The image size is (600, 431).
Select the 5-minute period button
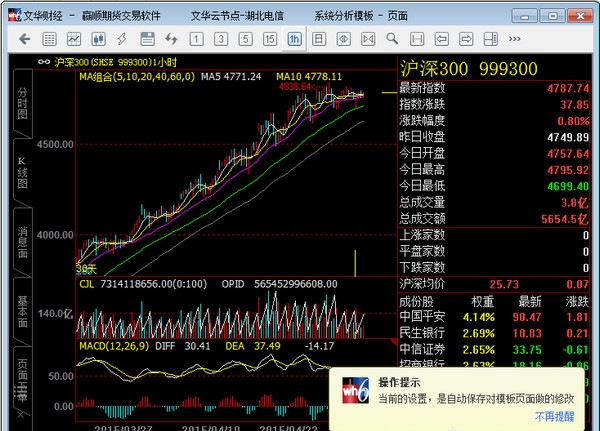tap(245, 39)
